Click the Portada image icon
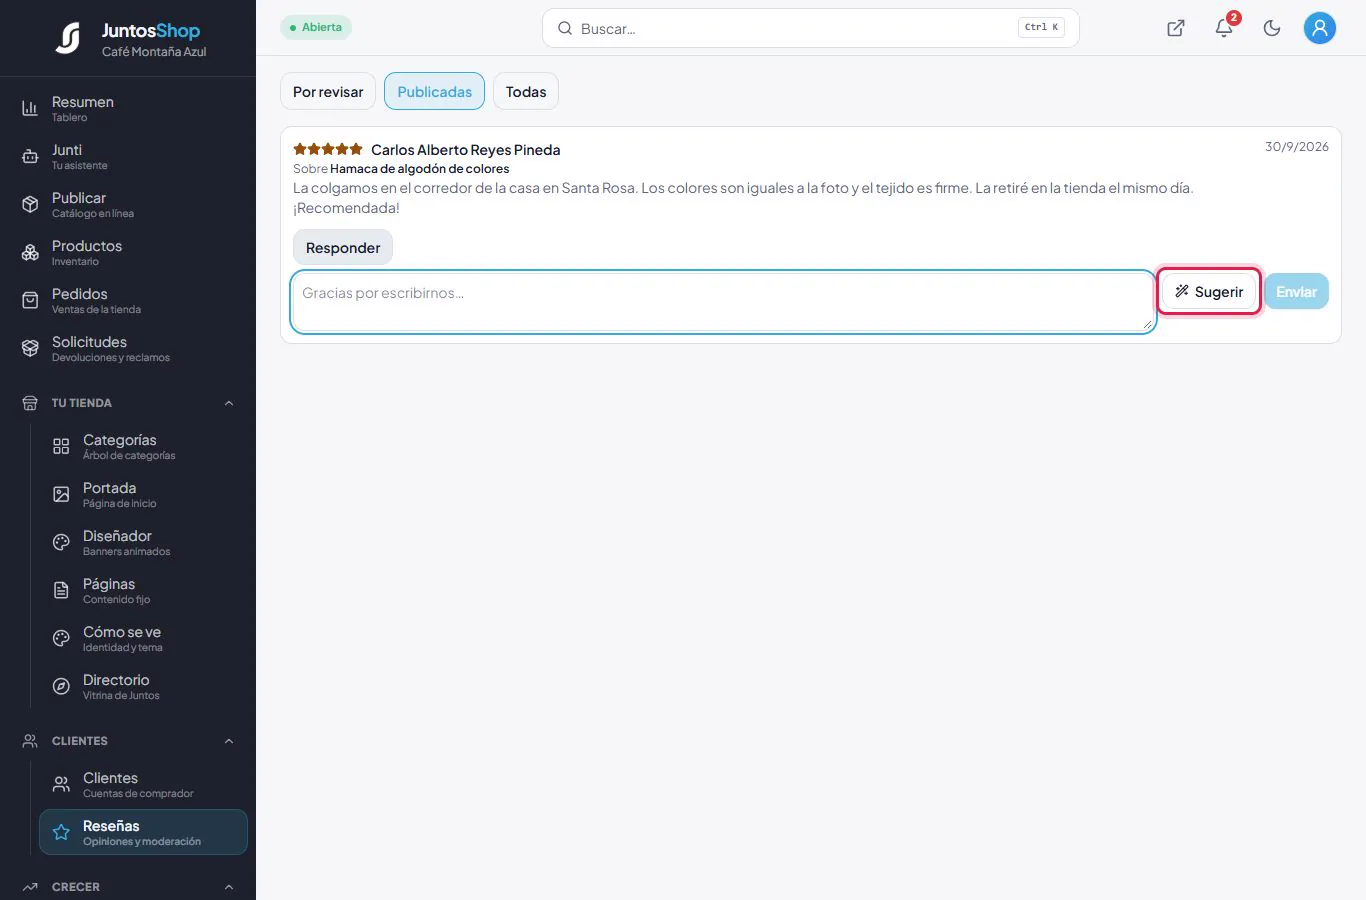This screenshot has width=1366, height=900. point(61,494)
